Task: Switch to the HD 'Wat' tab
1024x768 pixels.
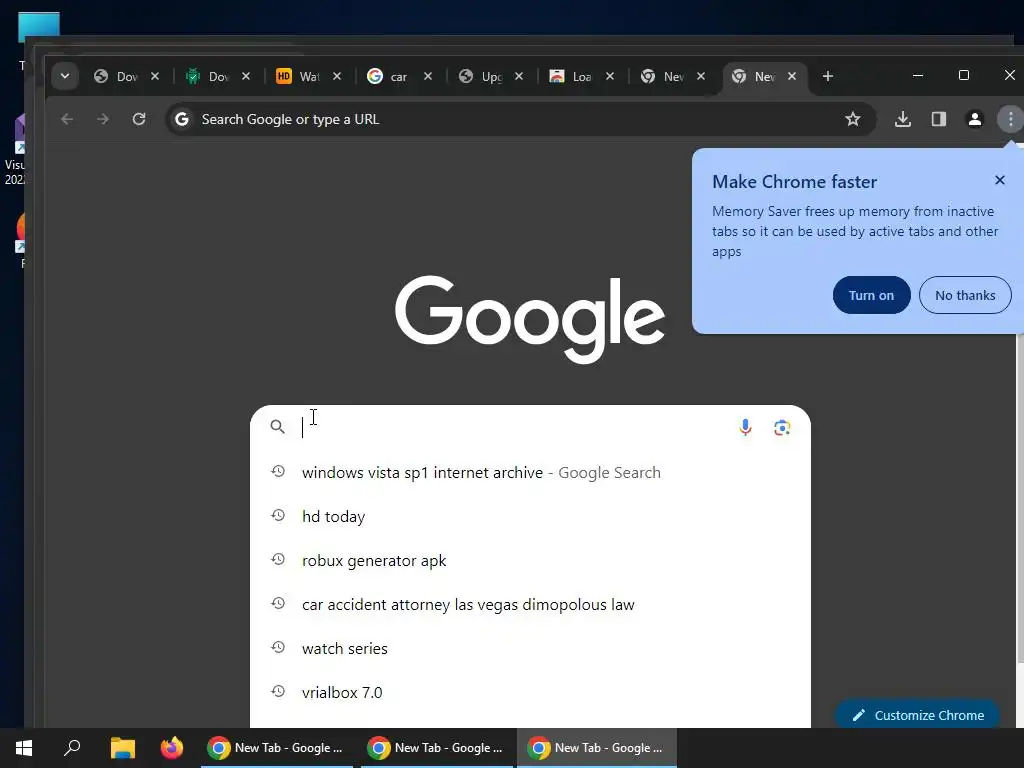Action: [x=308, y=76]
